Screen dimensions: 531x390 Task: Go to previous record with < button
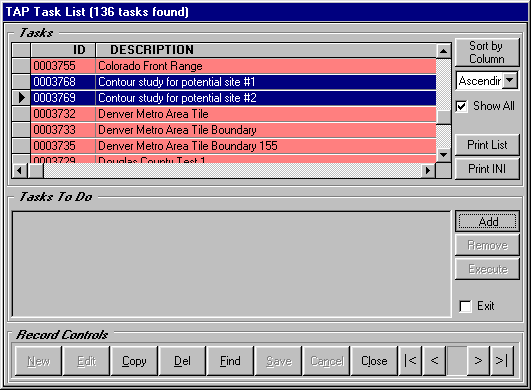(x=434, y=361)
